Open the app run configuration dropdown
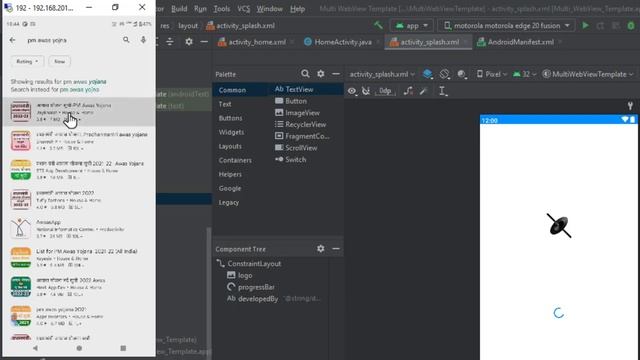Screen dimensions: 640x360 (x=411, y=25)
